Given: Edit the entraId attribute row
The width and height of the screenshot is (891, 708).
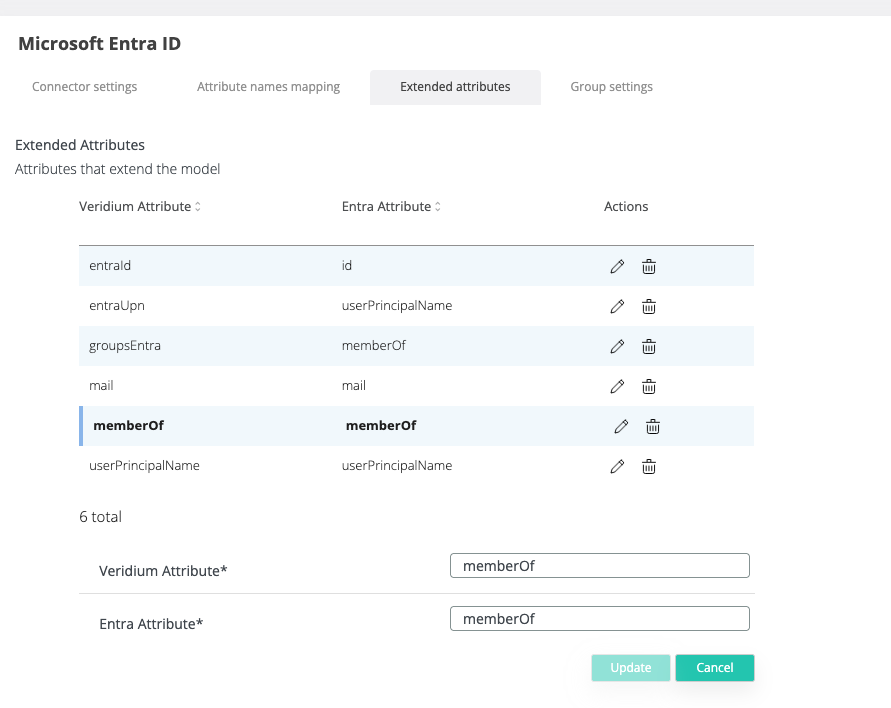Looking at the screenshot, I should coord(617,266).
